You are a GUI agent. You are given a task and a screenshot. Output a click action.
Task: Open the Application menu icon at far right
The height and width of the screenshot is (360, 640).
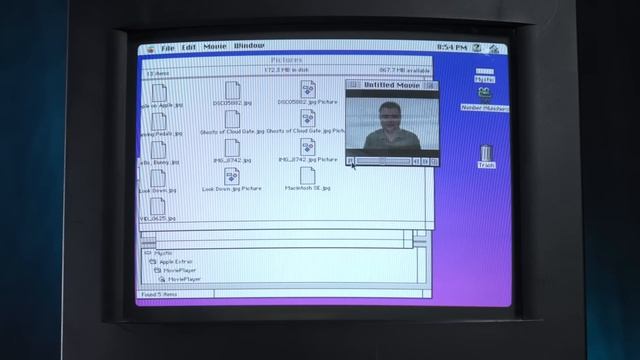(x=494, y=49)
